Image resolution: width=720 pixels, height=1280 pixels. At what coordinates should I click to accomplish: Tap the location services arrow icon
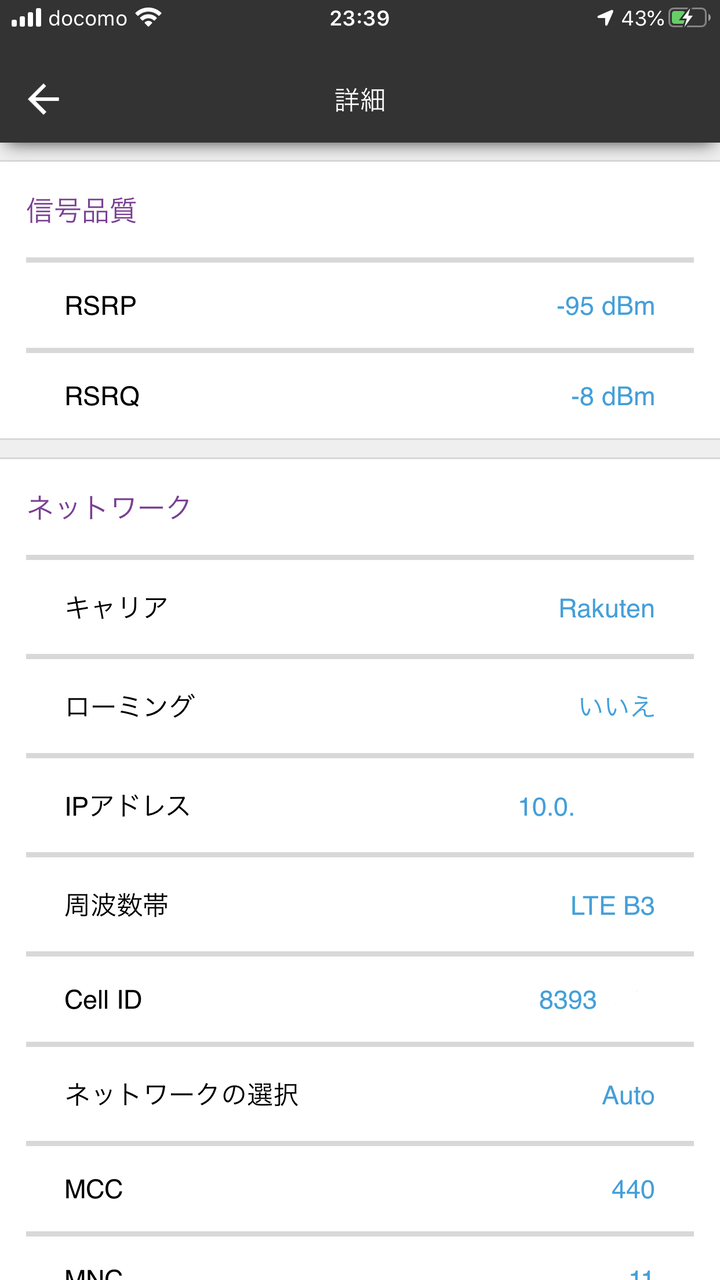pyautogui.click(x=605, y=18)
